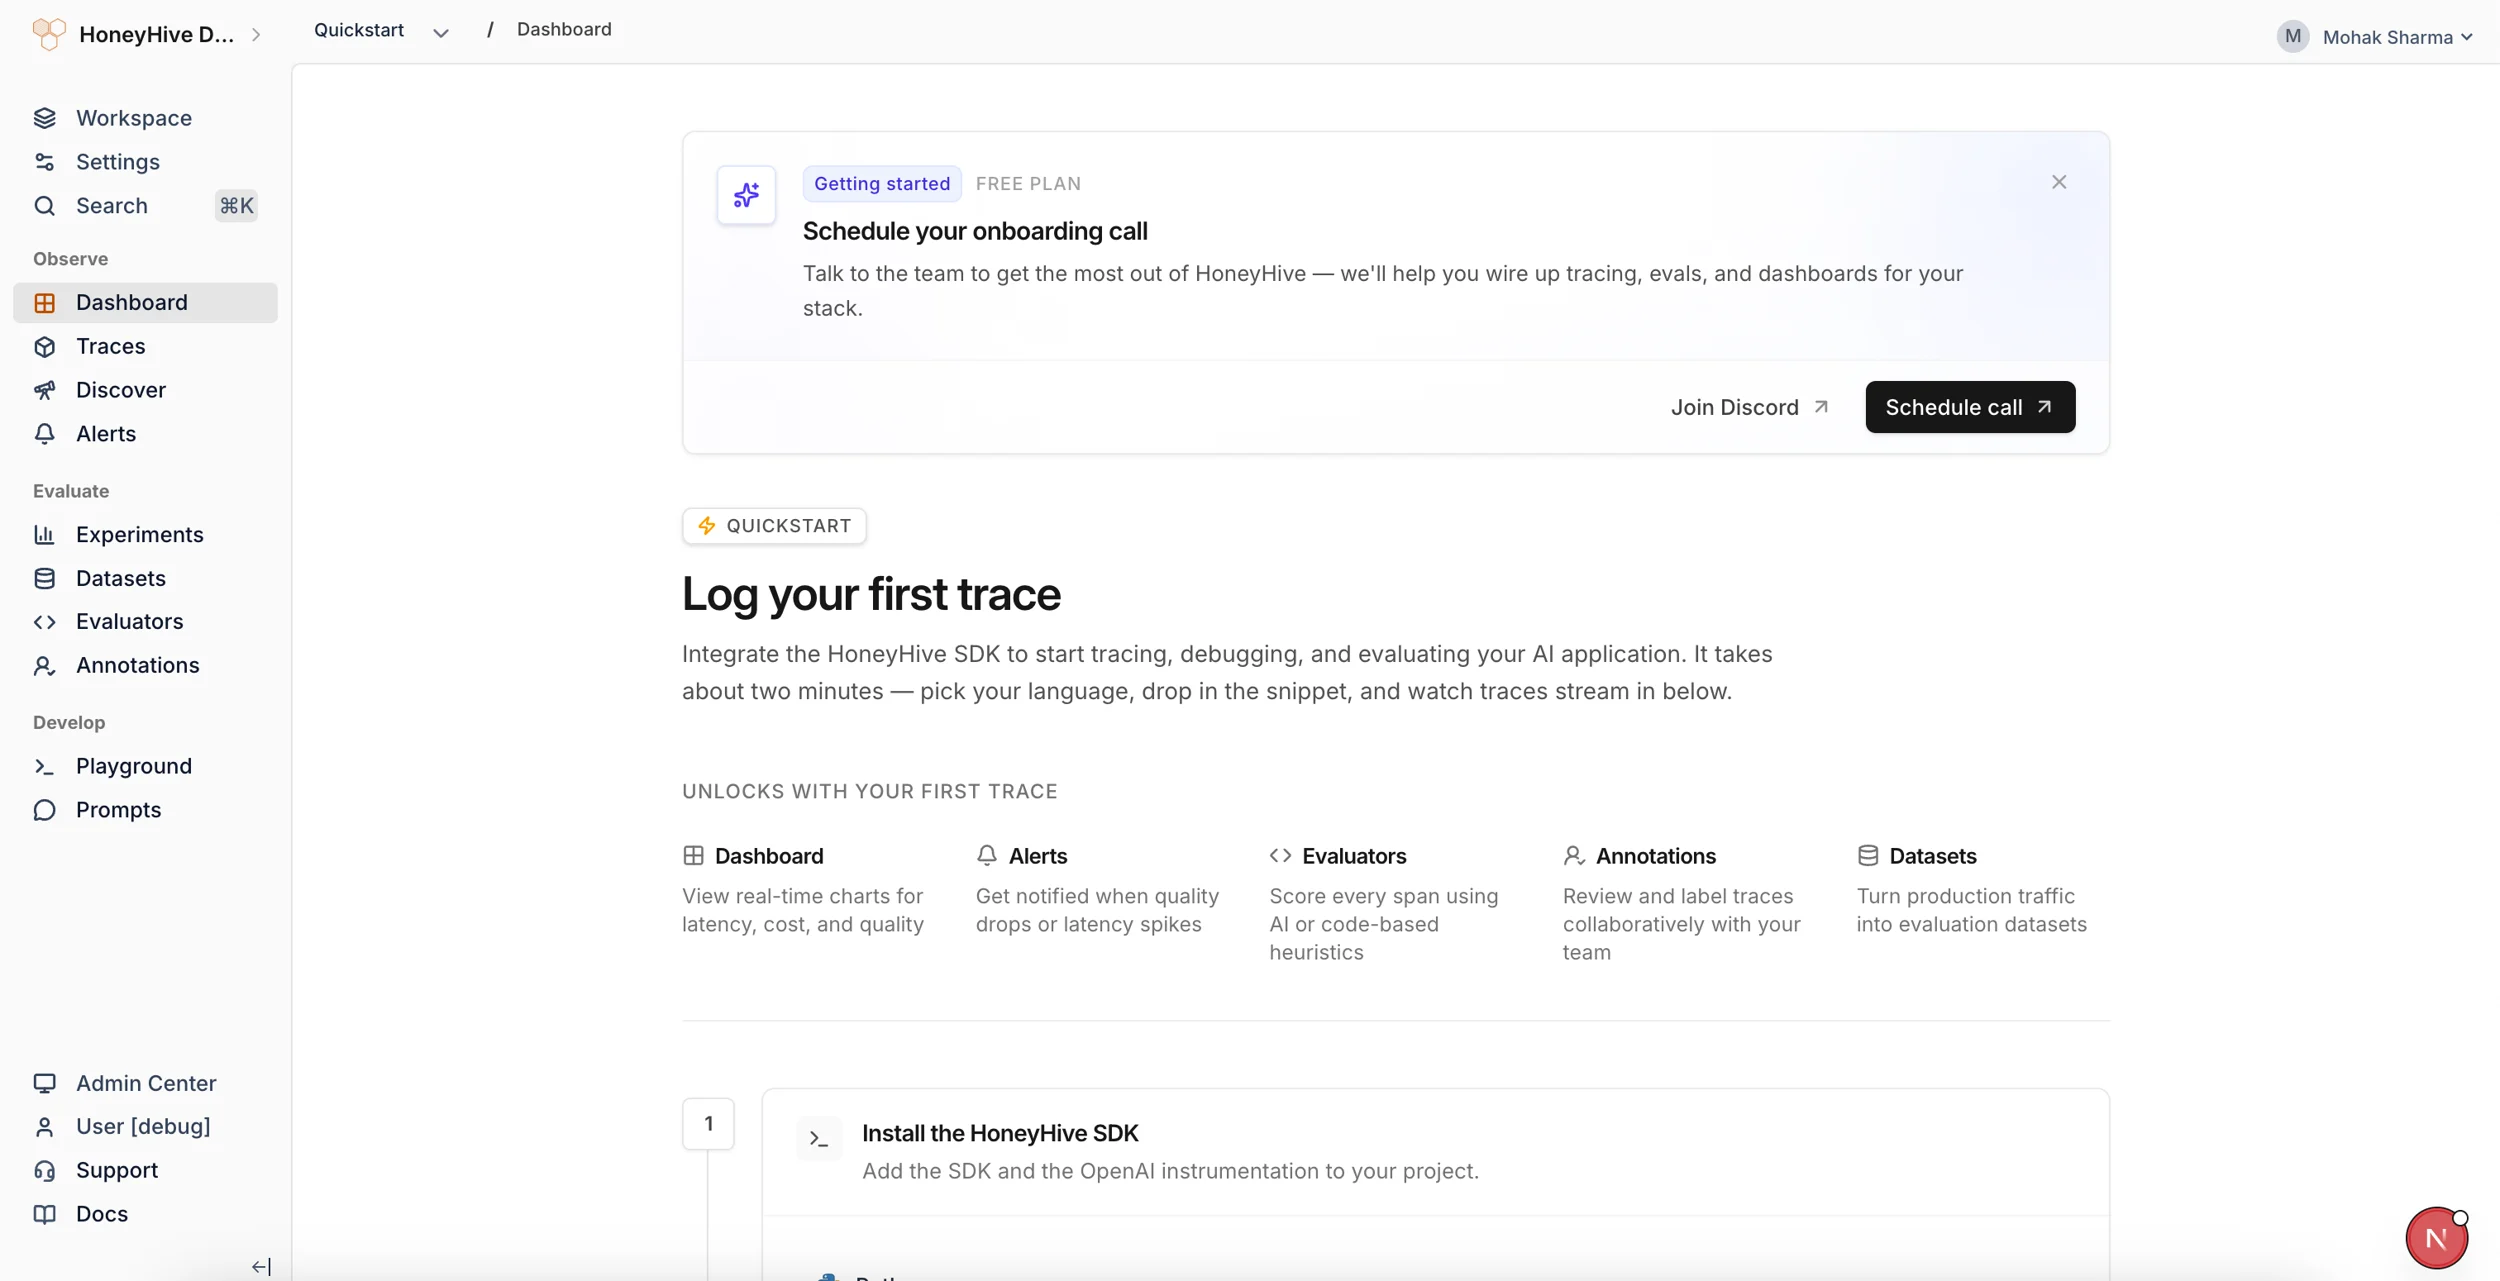
Task: Dismiss the onboarding call banner
Action: pyautogui.click(x=2059, y=182)
